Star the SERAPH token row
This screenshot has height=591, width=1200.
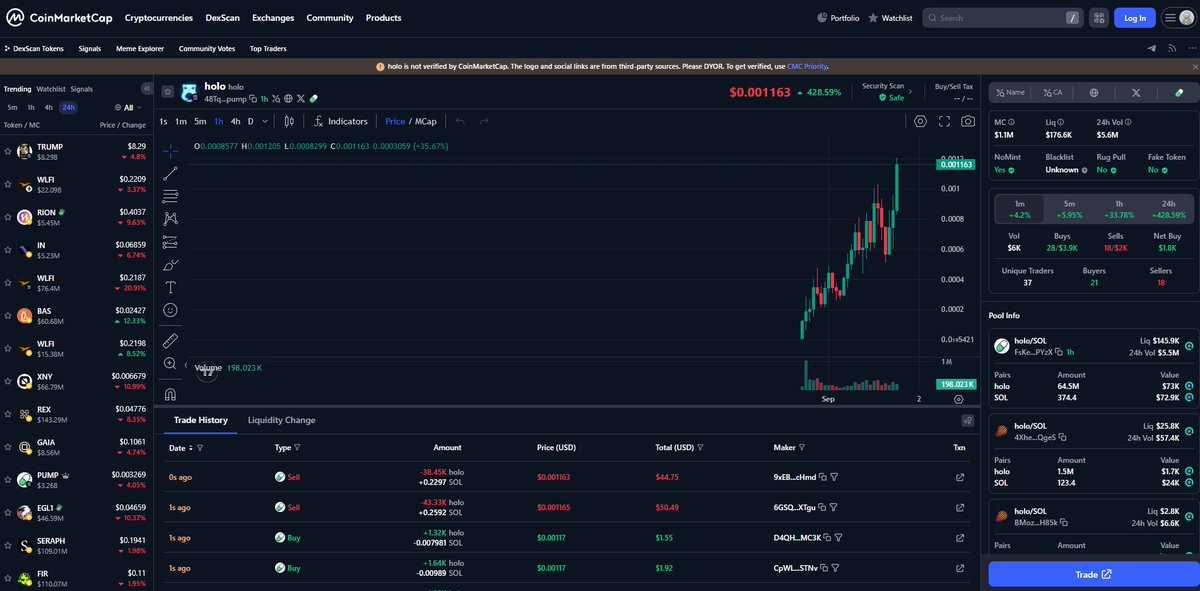coord(8,545)
